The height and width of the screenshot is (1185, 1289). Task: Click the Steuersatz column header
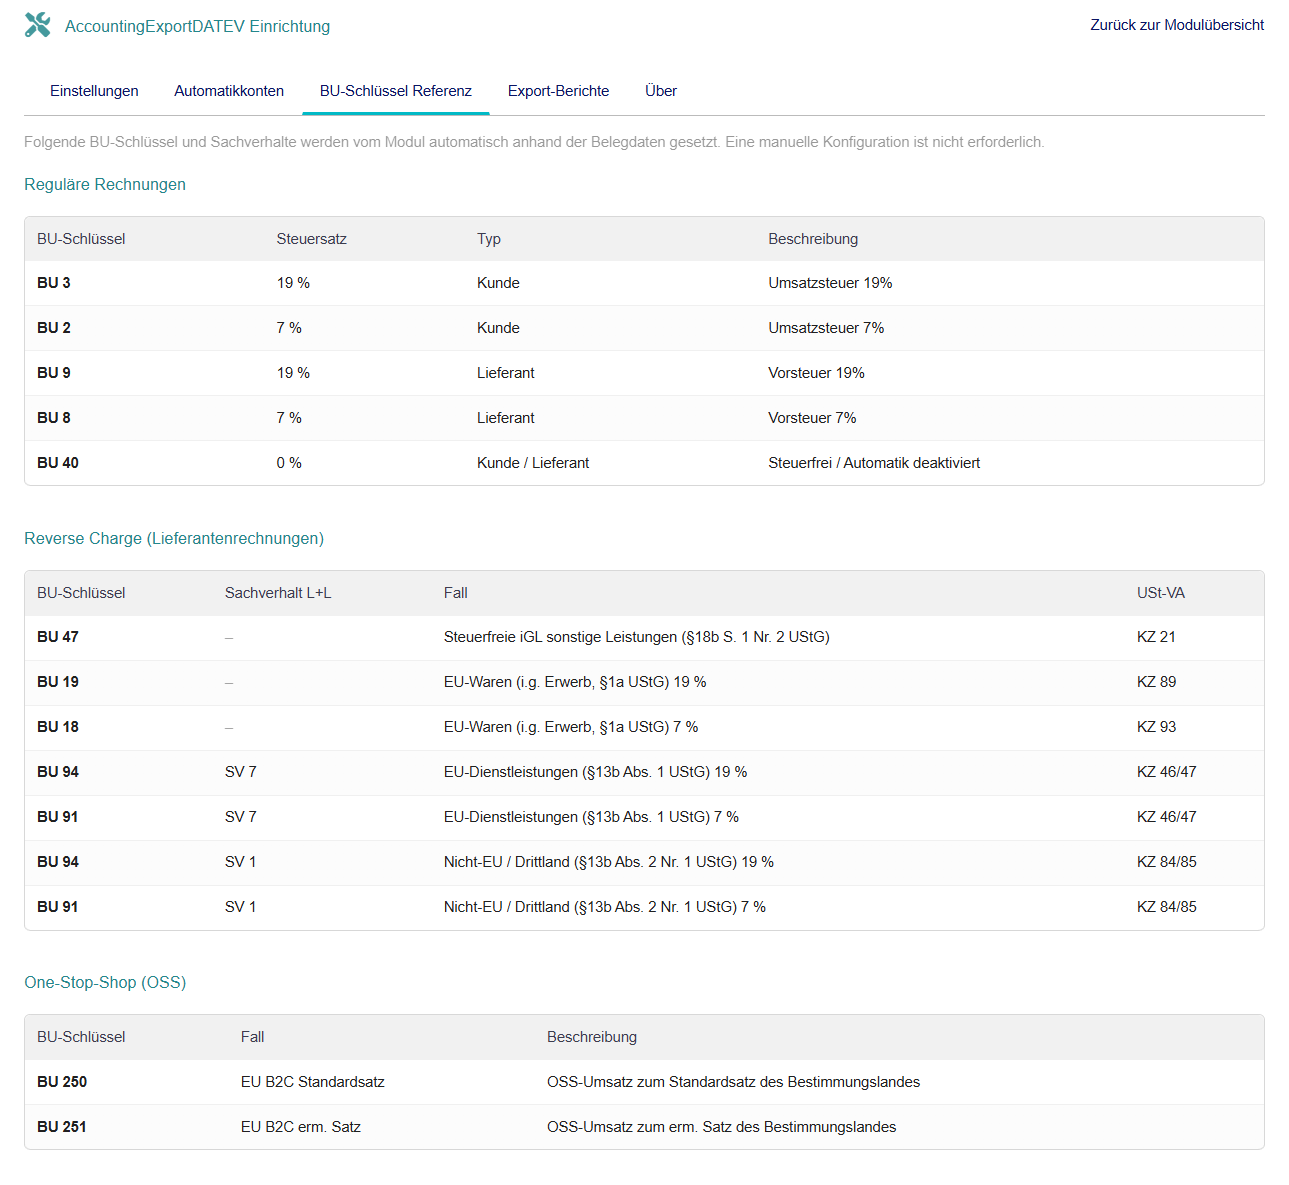pos(311,239)
